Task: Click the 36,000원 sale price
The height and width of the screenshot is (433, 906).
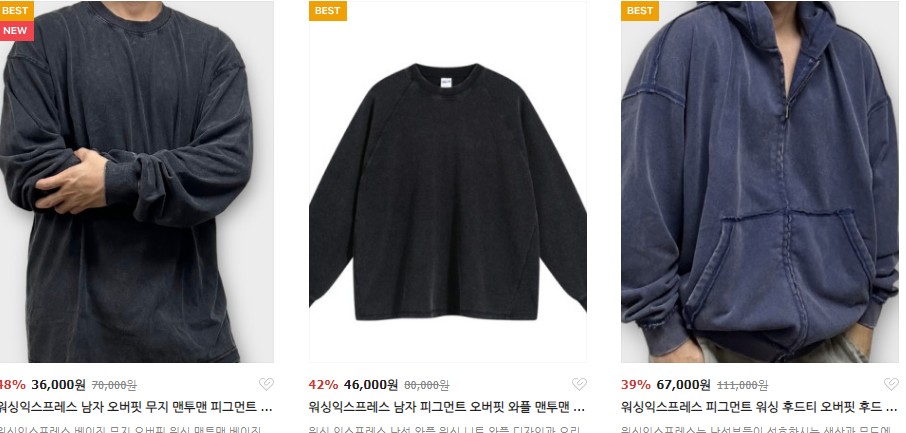Action: pos(58,384)
